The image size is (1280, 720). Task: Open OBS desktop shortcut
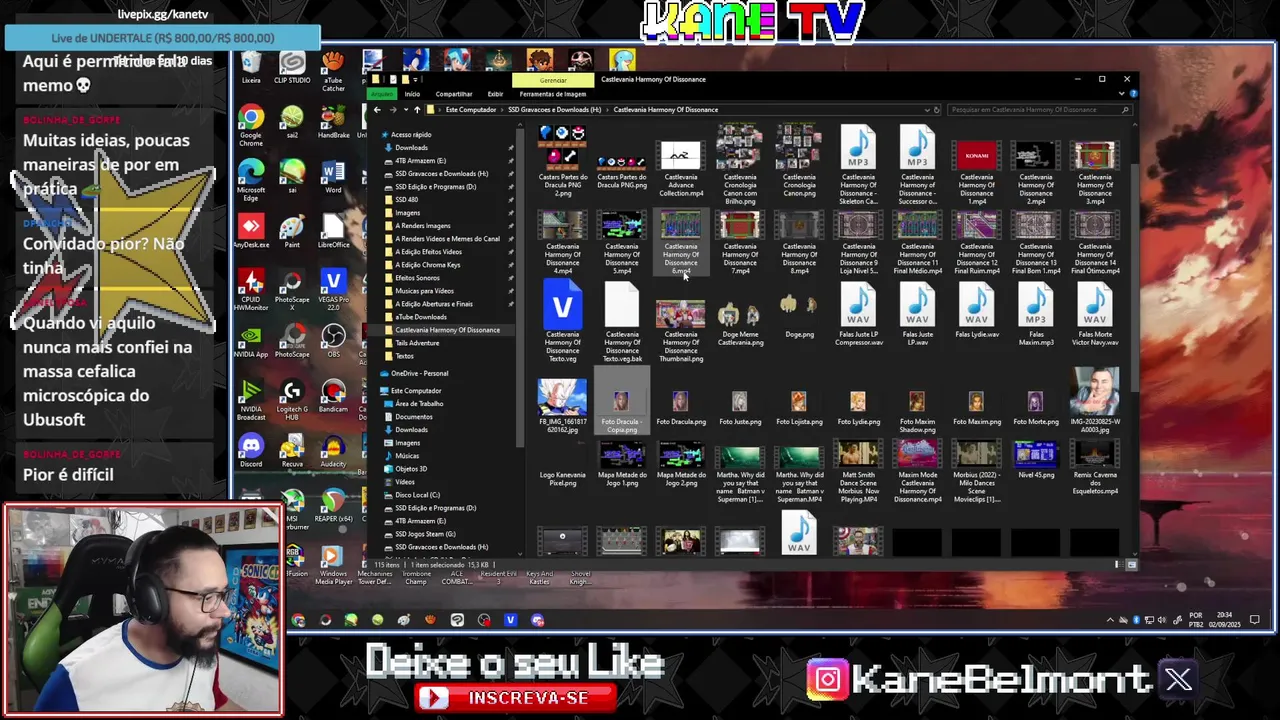coord(333,341)
